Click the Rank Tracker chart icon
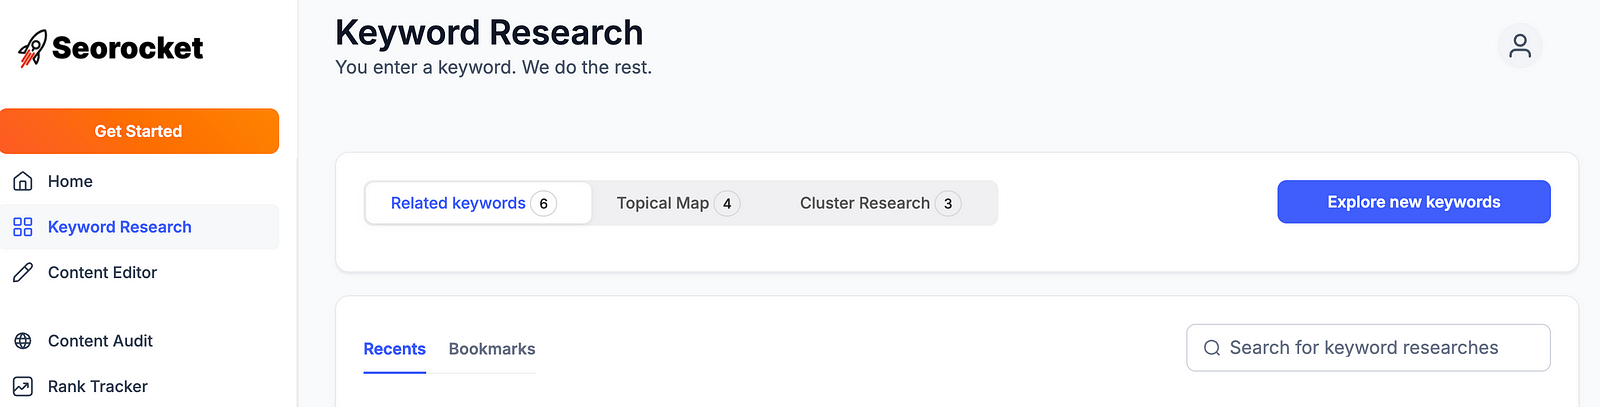 point(23,386)
